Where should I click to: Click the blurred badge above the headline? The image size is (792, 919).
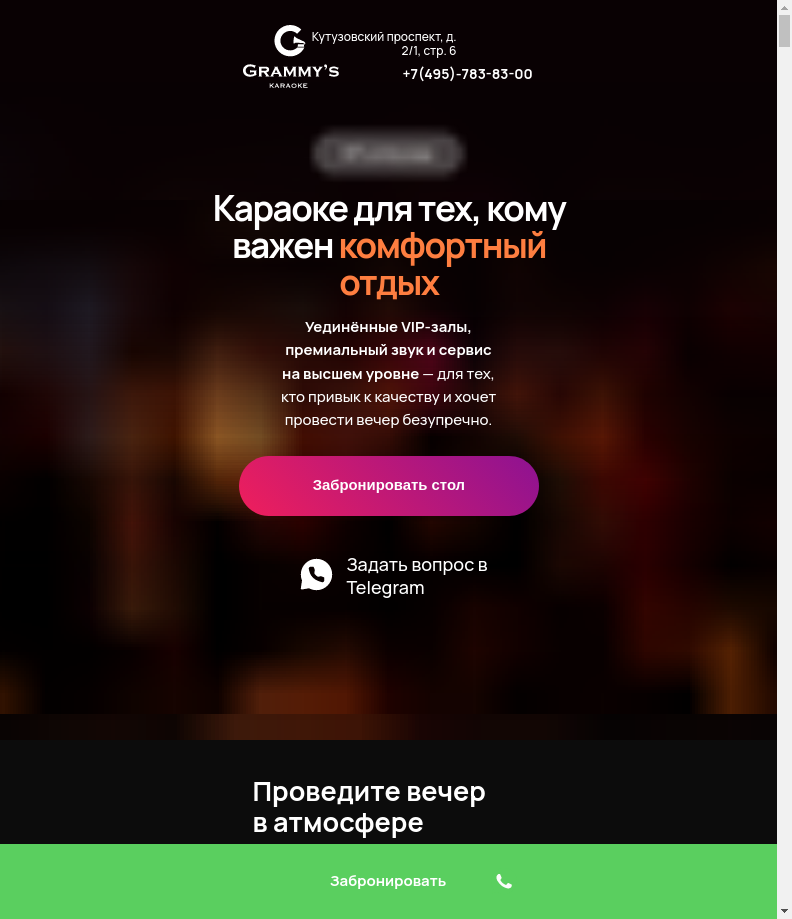pos(387,154)
